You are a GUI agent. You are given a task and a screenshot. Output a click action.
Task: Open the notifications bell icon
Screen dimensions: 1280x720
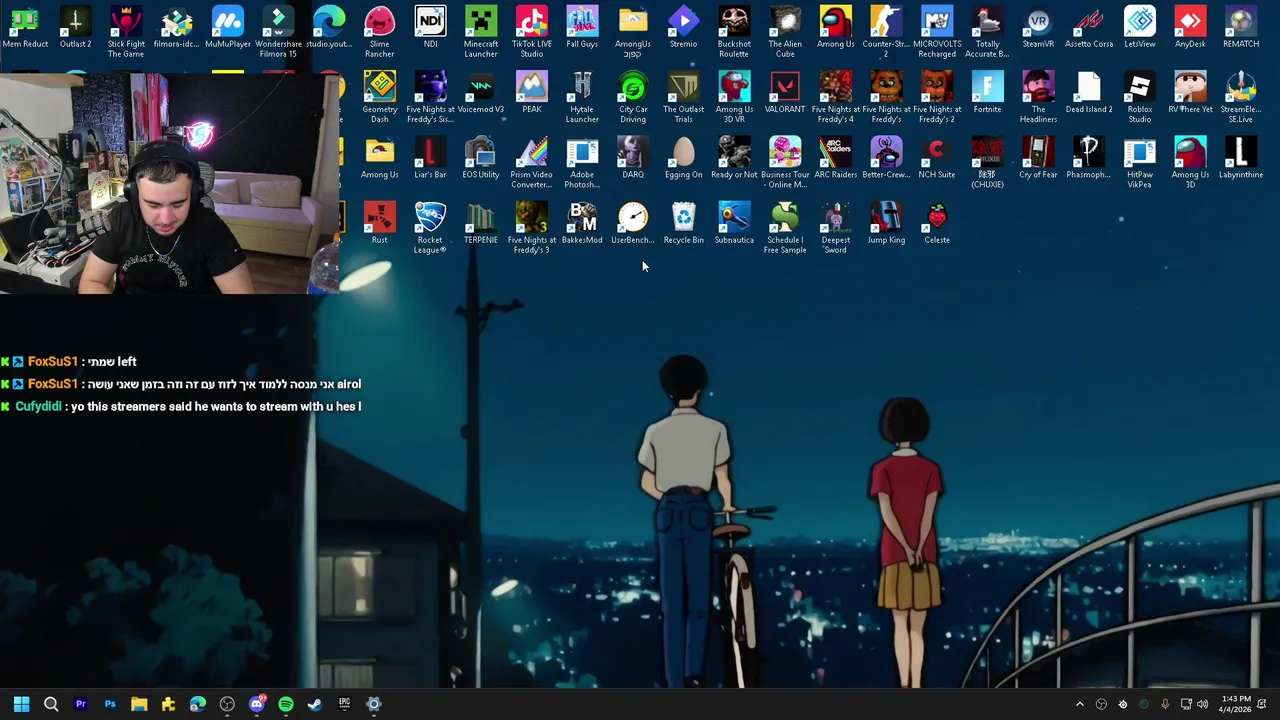[1264, 704]
